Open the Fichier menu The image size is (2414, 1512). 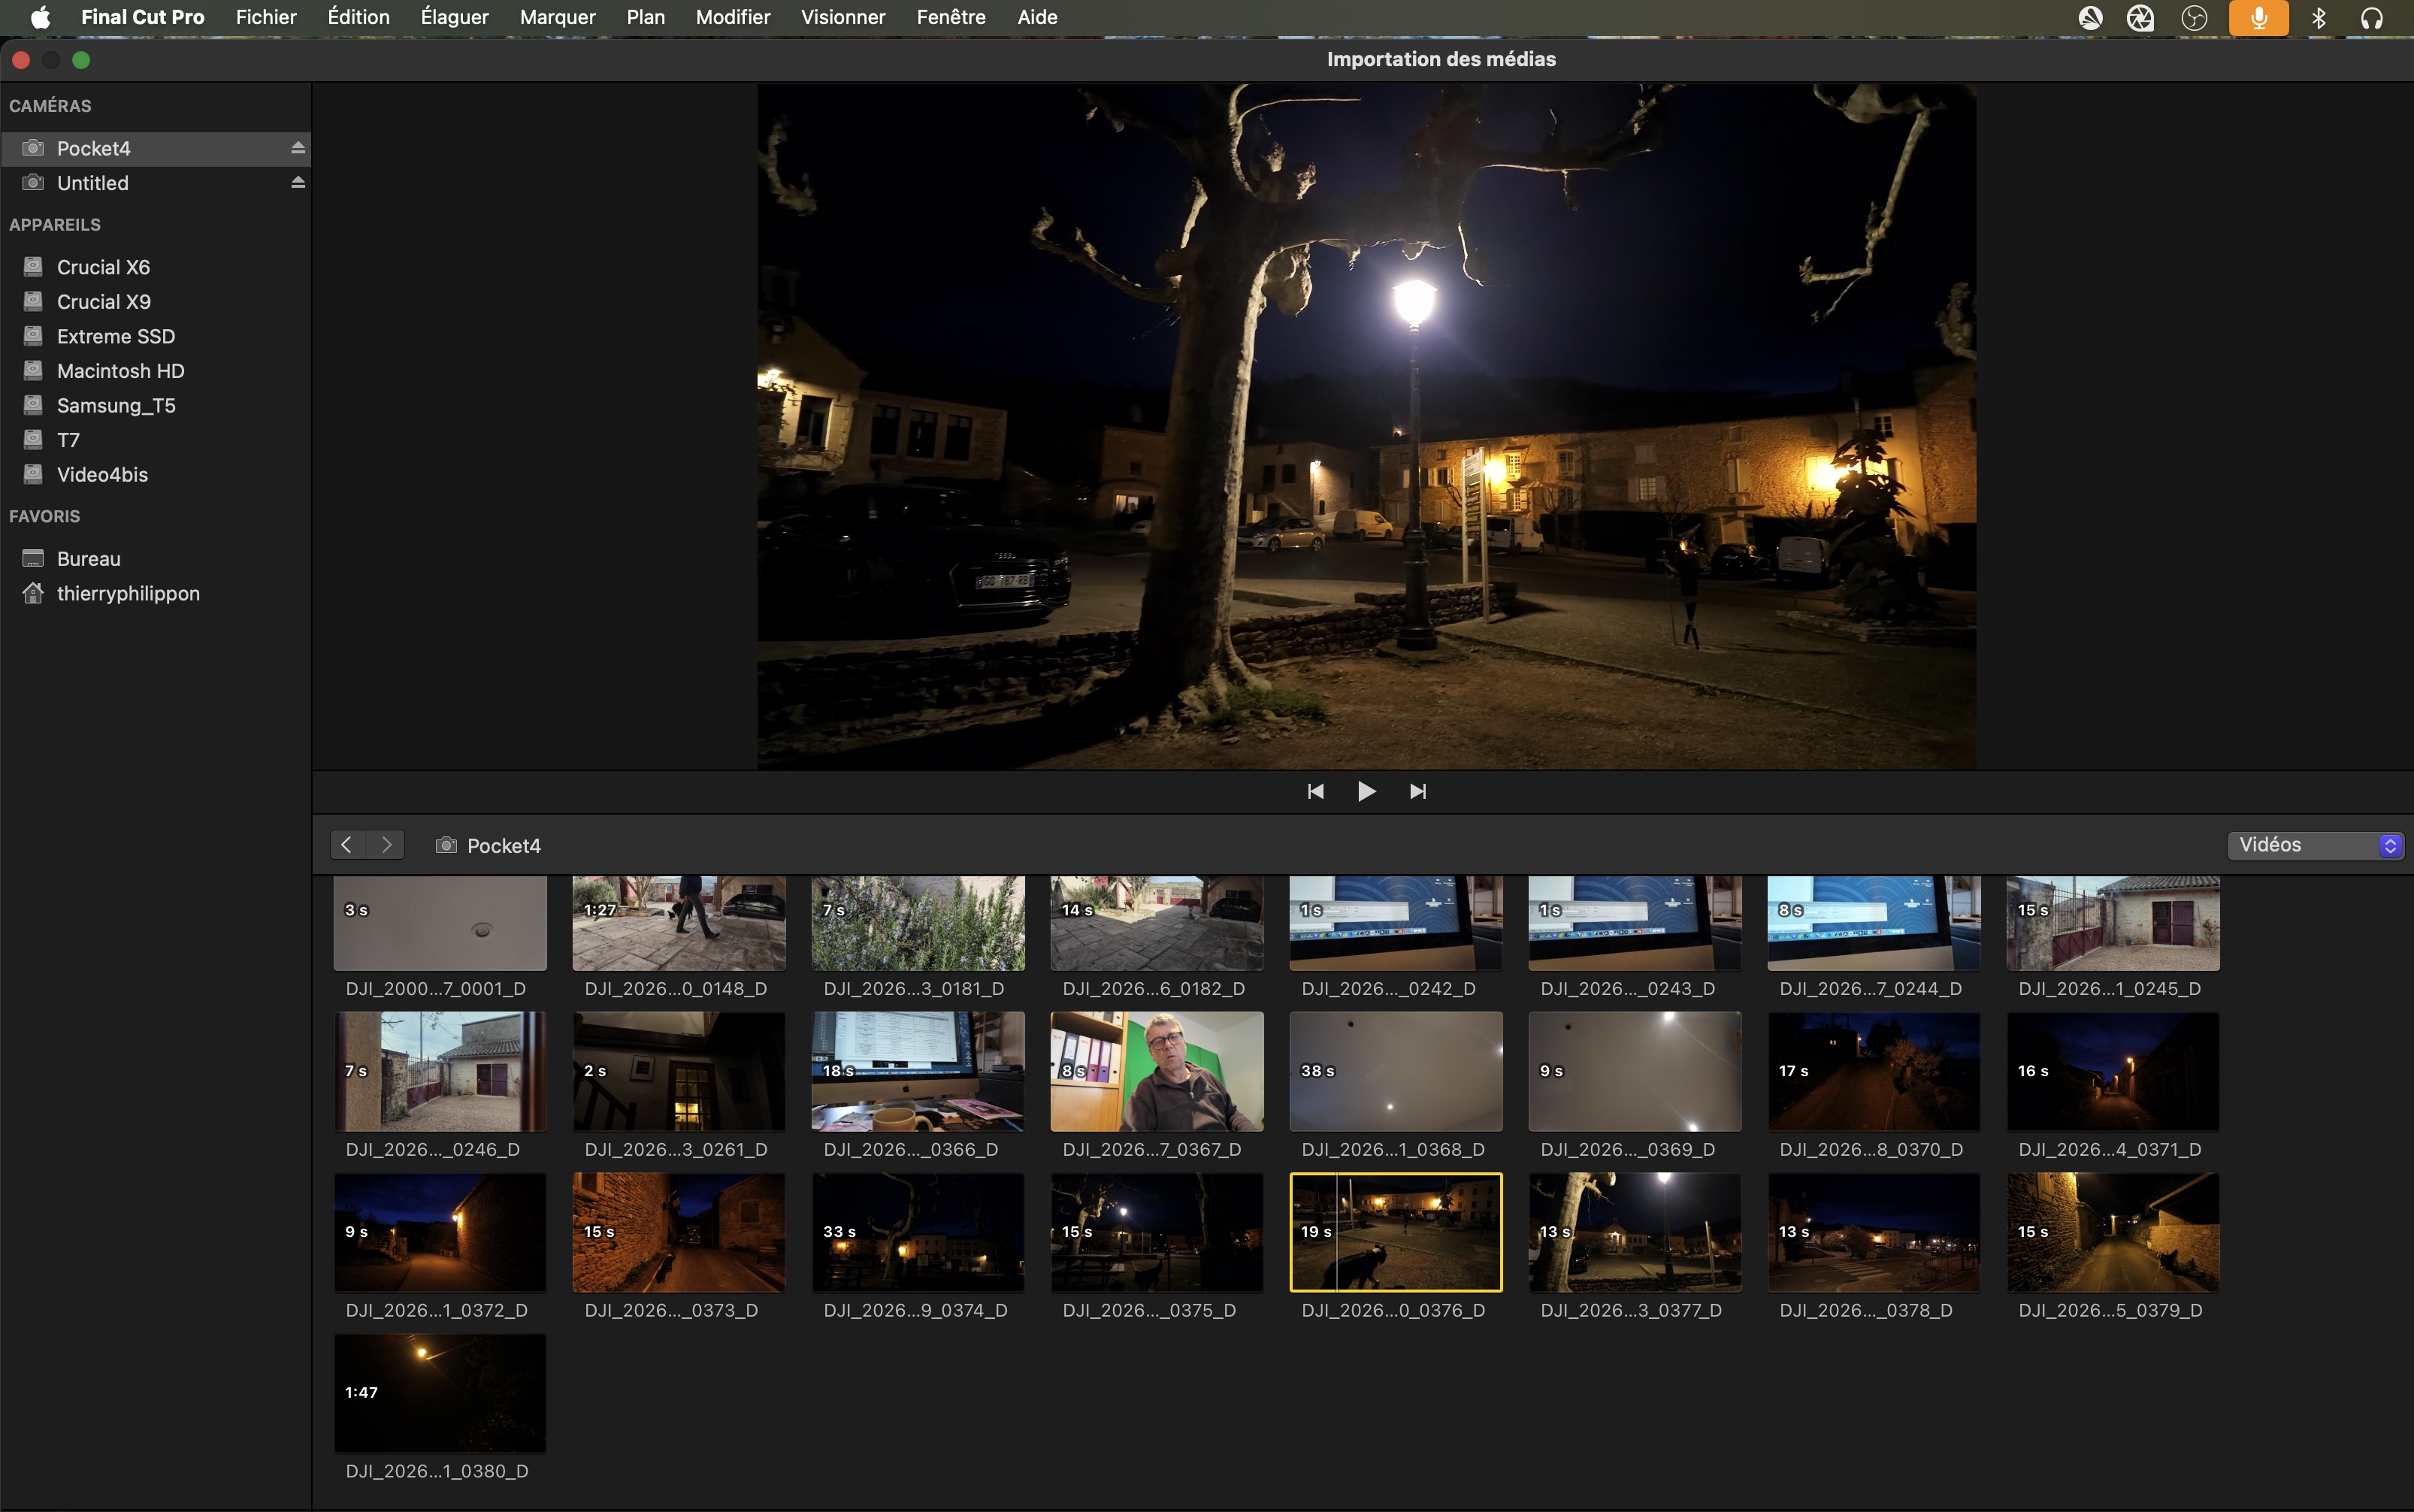[265, 17]
